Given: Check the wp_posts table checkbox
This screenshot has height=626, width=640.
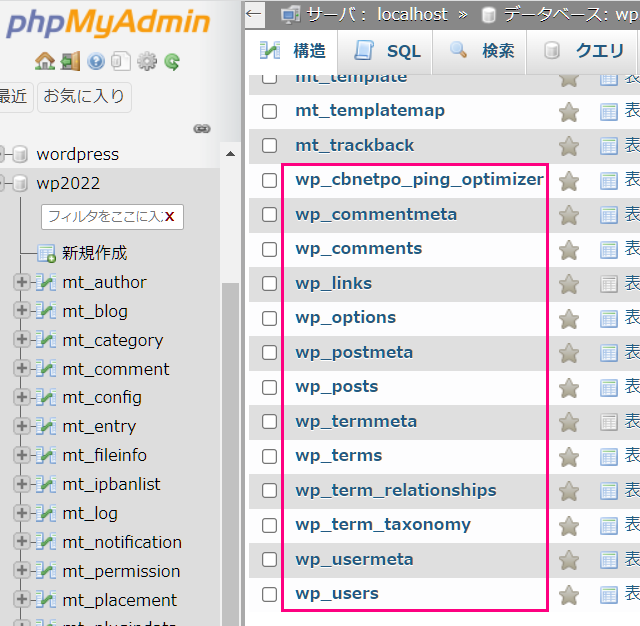Looking at the screenshot, I should (x=269, y=387).
